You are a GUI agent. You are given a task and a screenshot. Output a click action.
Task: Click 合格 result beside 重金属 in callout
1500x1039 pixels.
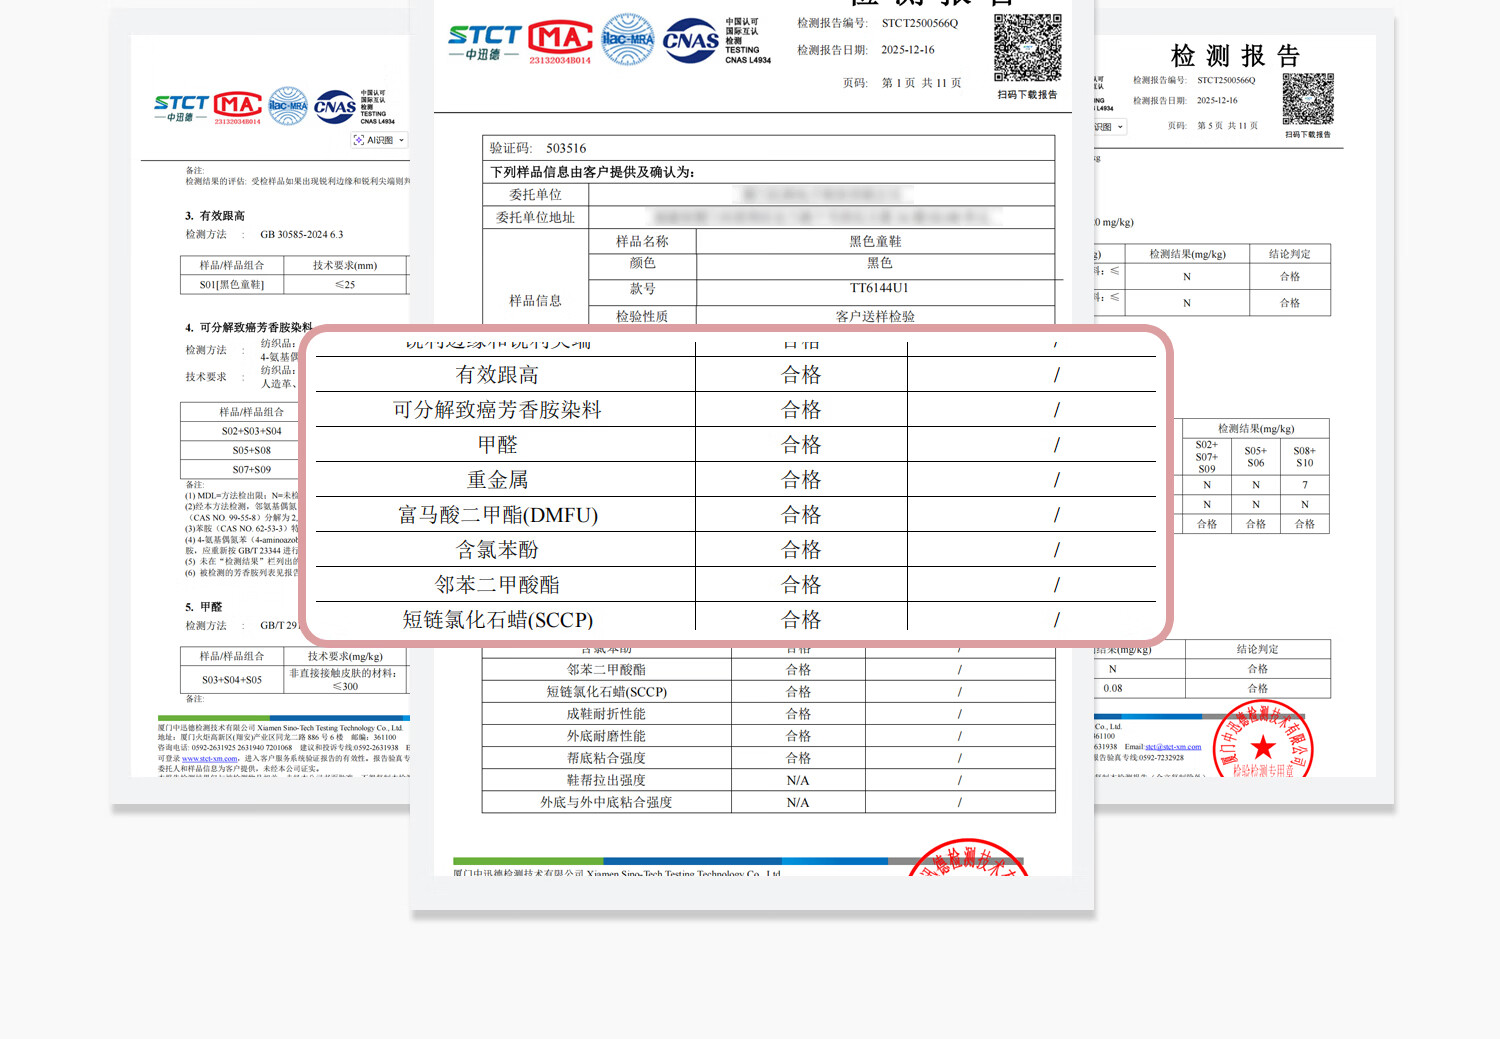(801, 480)
